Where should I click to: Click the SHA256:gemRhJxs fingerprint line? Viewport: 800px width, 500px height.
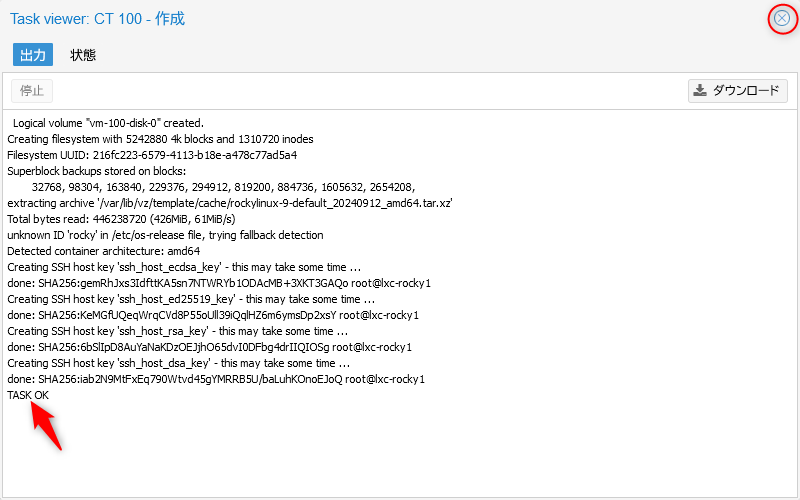pos(219,283)
